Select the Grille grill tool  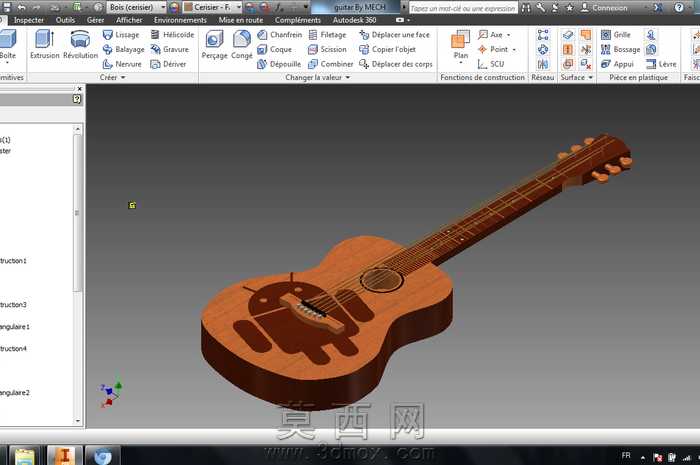click(x=616, y=34)
